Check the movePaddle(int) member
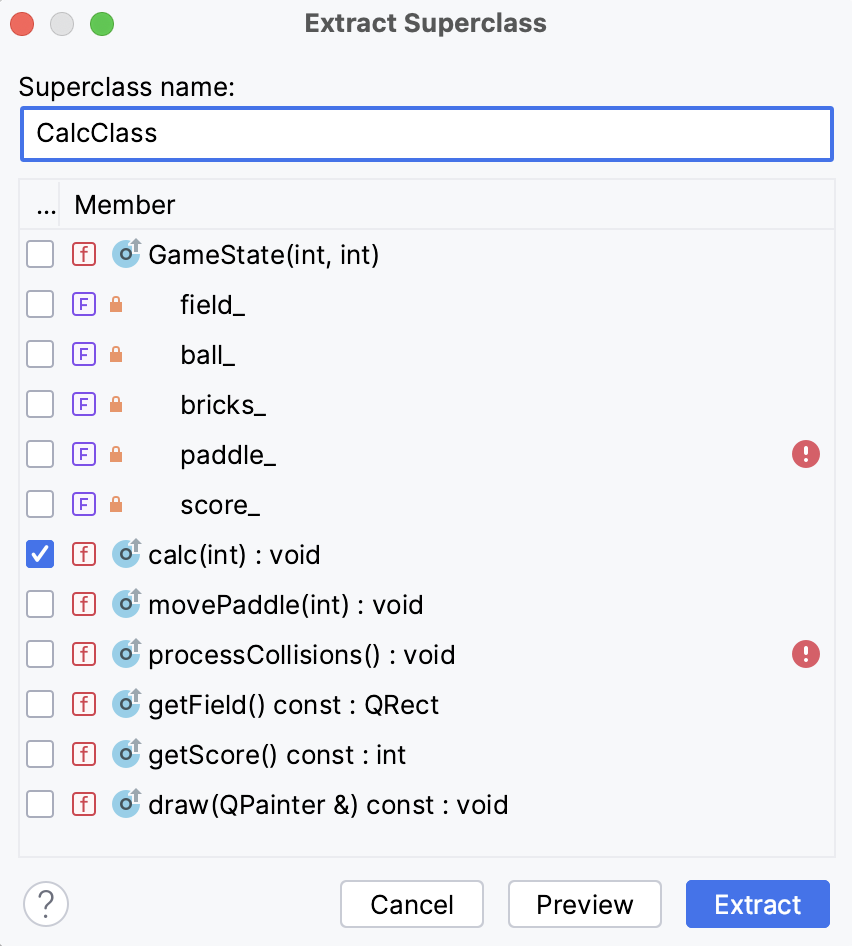 (40, 604)
